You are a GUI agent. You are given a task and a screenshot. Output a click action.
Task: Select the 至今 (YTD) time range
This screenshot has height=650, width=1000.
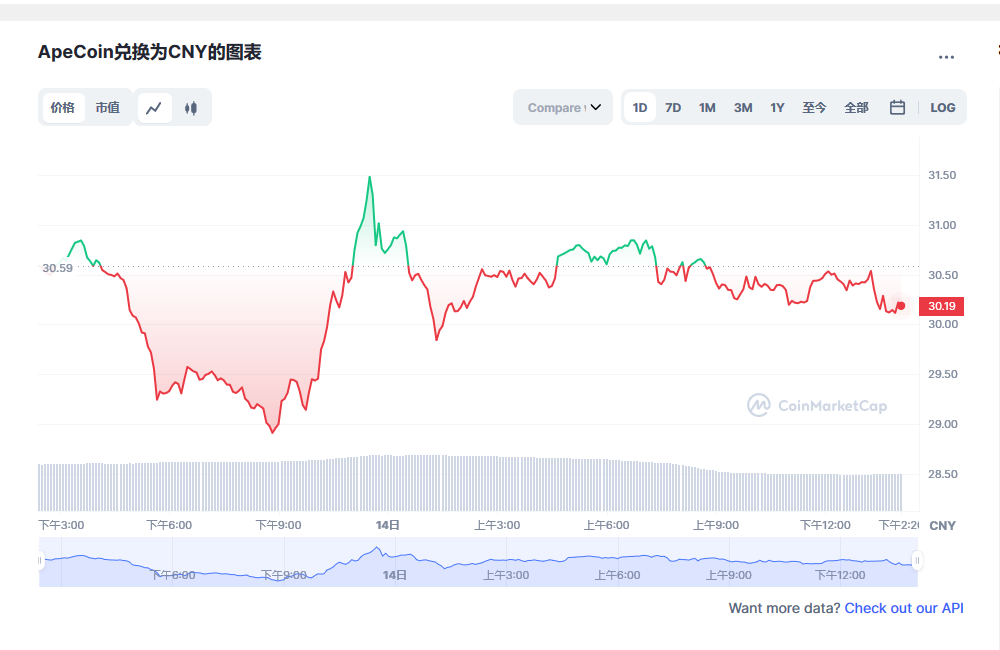[x=814, y=108]
